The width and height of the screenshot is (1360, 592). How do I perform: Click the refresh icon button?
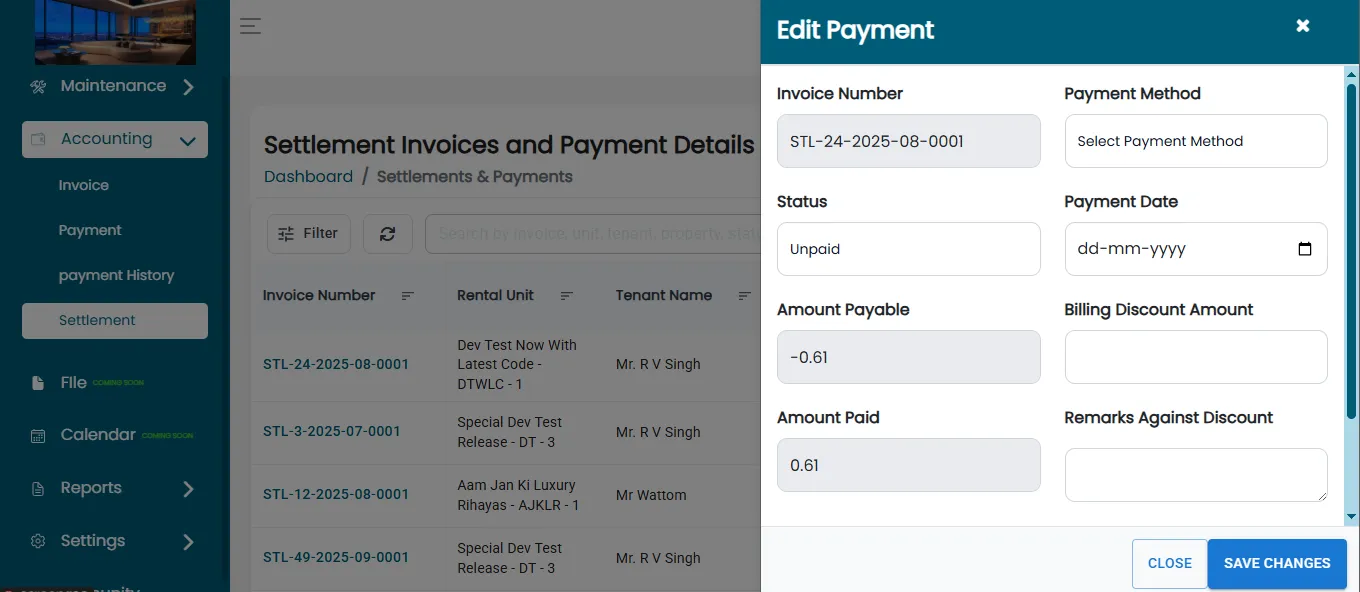point(388,234)
